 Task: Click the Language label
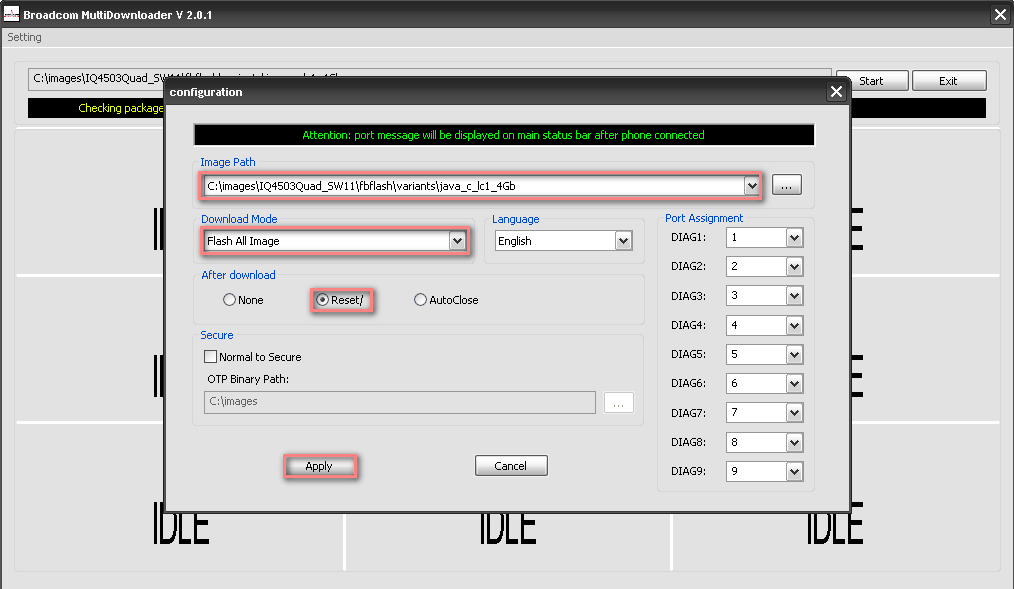515,219
